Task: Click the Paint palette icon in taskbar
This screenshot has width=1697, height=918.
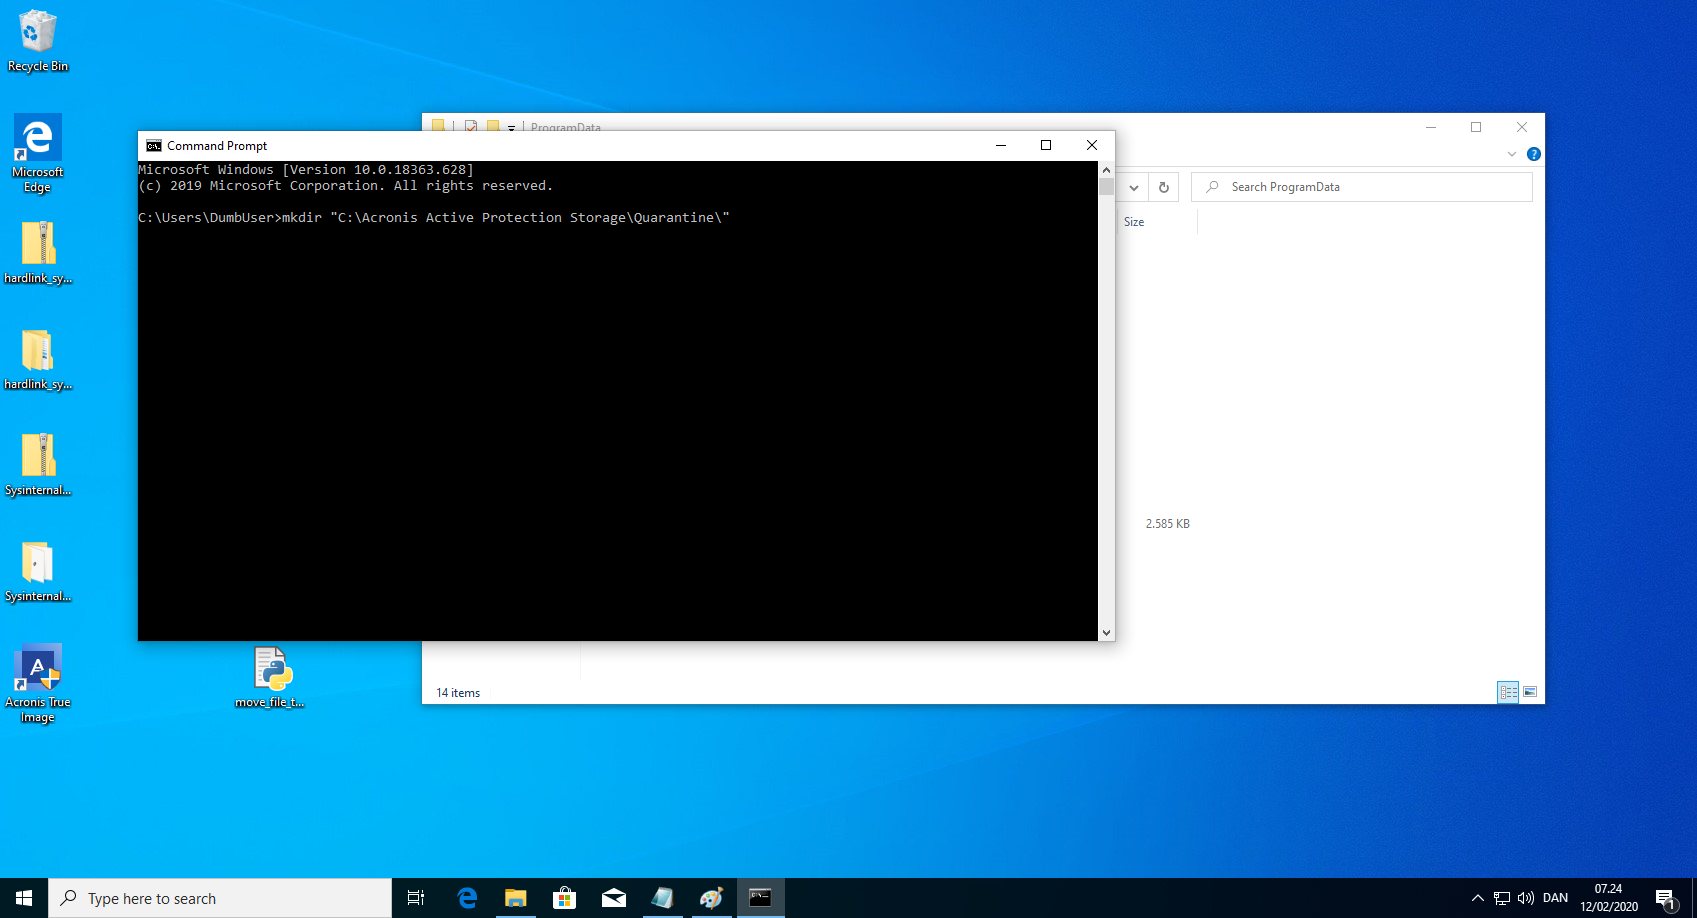Action: (x=711, y=898)
